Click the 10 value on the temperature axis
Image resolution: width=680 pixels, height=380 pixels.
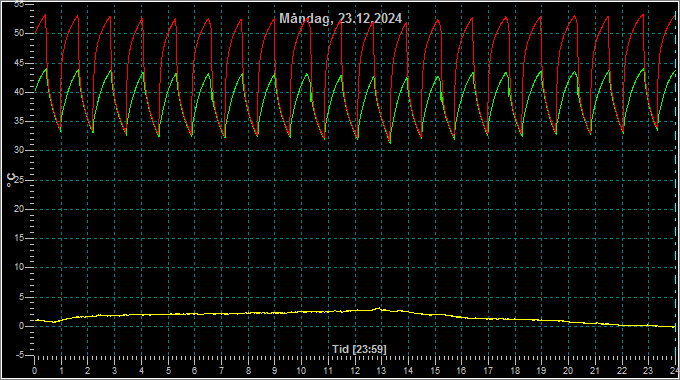(18, 267)
